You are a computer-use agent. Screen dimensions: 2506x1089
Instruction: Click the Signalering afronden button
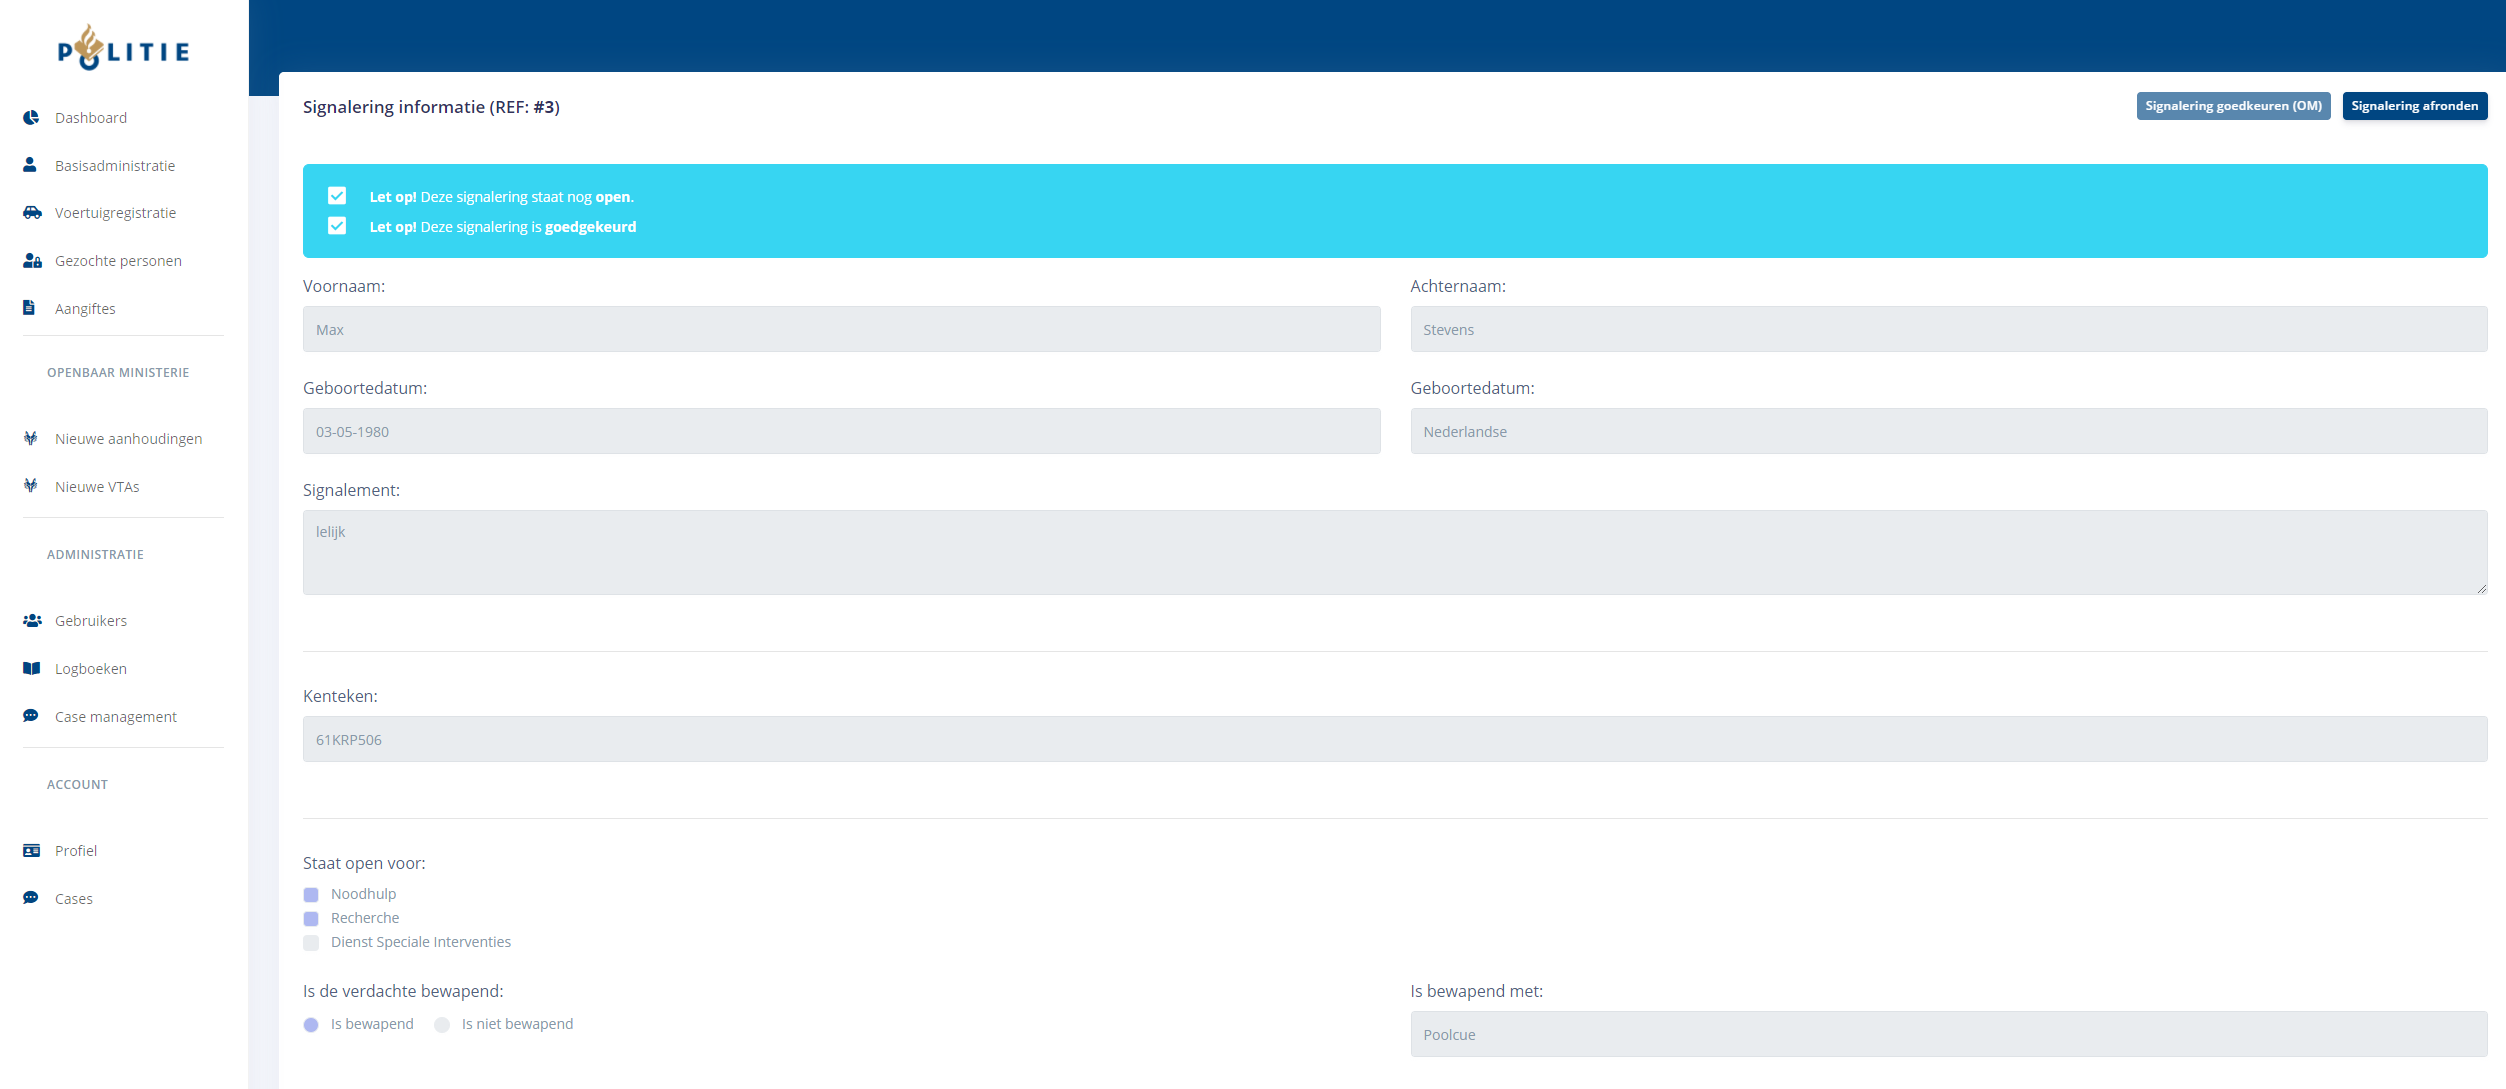(x=2414, y=106)
